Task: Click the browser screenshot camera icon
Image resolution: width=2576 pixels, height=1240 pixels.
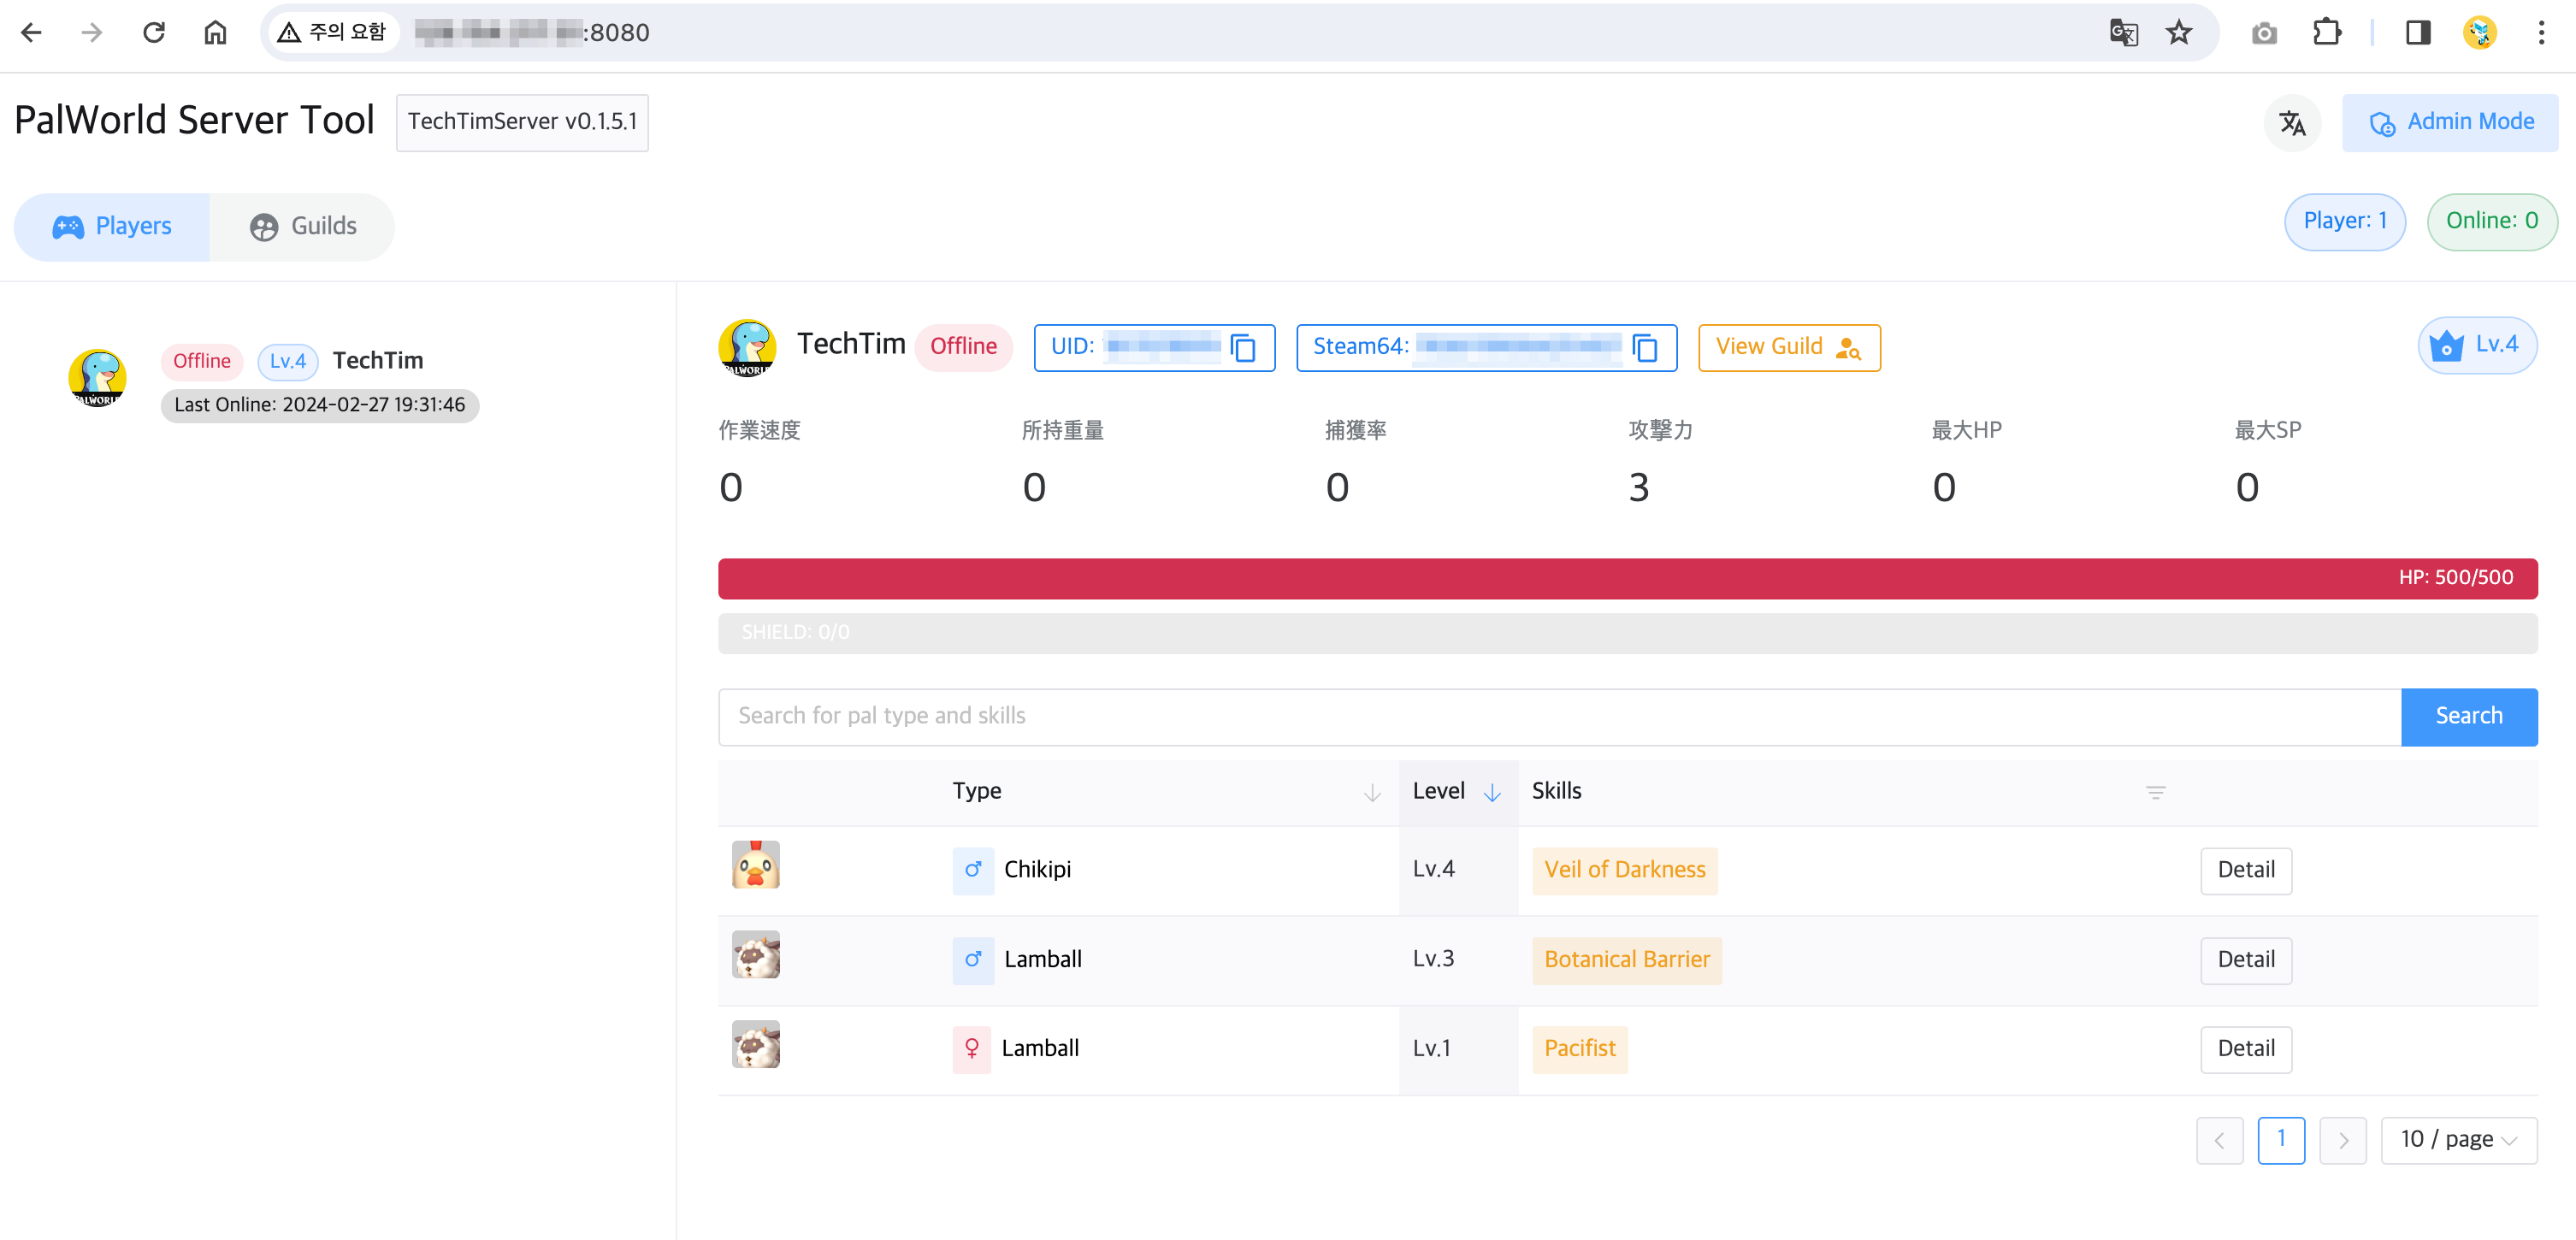Action: point(2264,33)
